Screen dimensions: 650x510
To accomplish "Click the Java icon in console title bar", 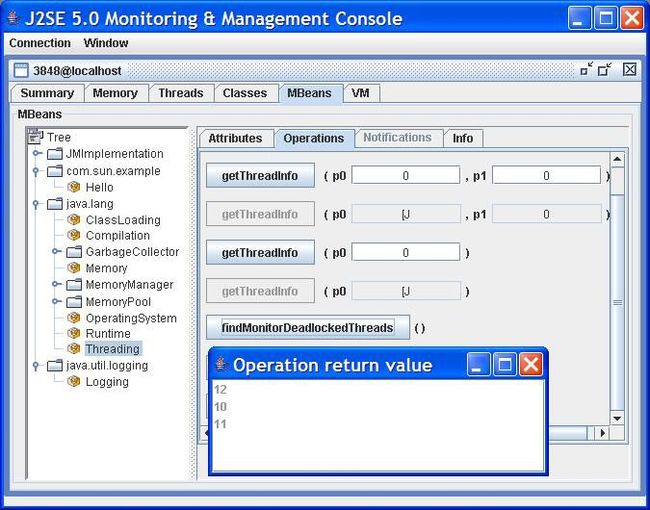I will [x=14, y=18].
